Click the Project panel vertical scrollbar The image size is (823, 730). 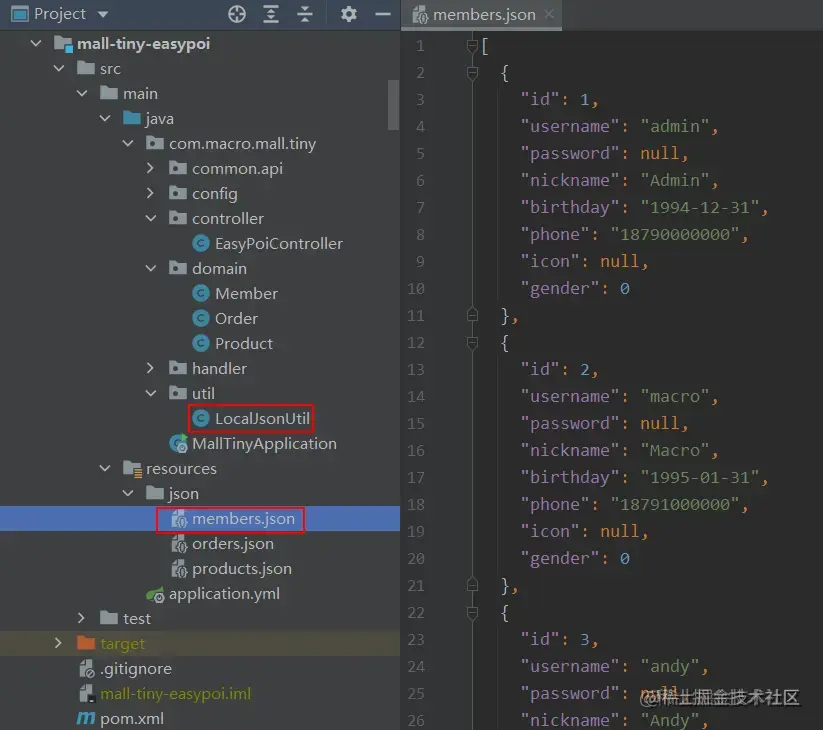pyautogui.click(x=393, y=104)
